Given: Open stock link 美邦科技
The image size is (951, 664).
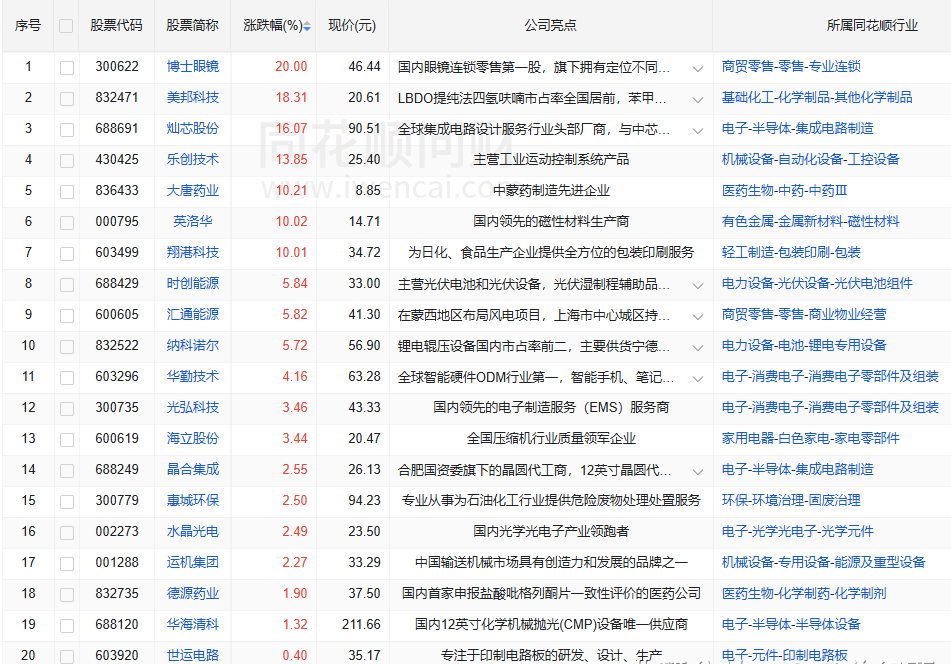Looking at the screenshot, I should tap(192, 98).
